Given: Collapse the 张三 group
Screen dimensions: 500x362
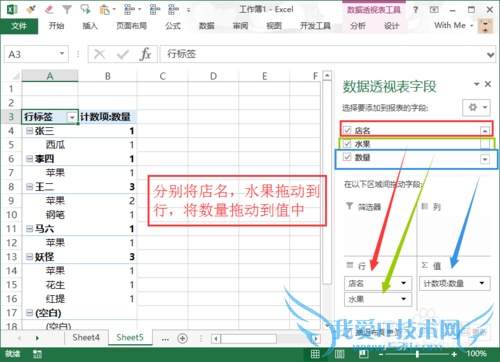Looking at the screenshot, I should click(30, 131).
